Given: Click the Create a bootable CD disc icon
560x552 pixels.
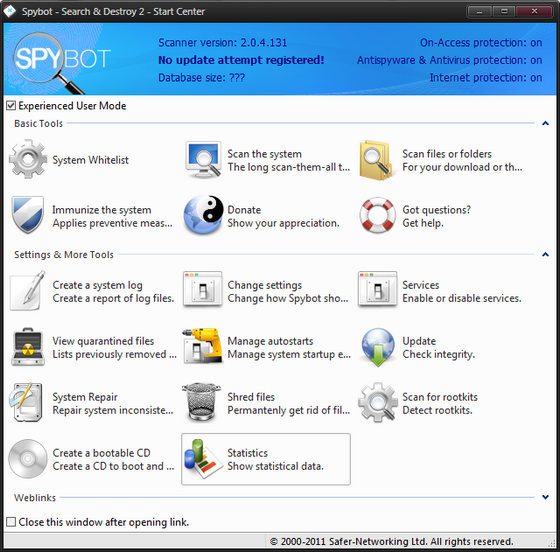Looking at the screenshot, I should pos(28,459).
